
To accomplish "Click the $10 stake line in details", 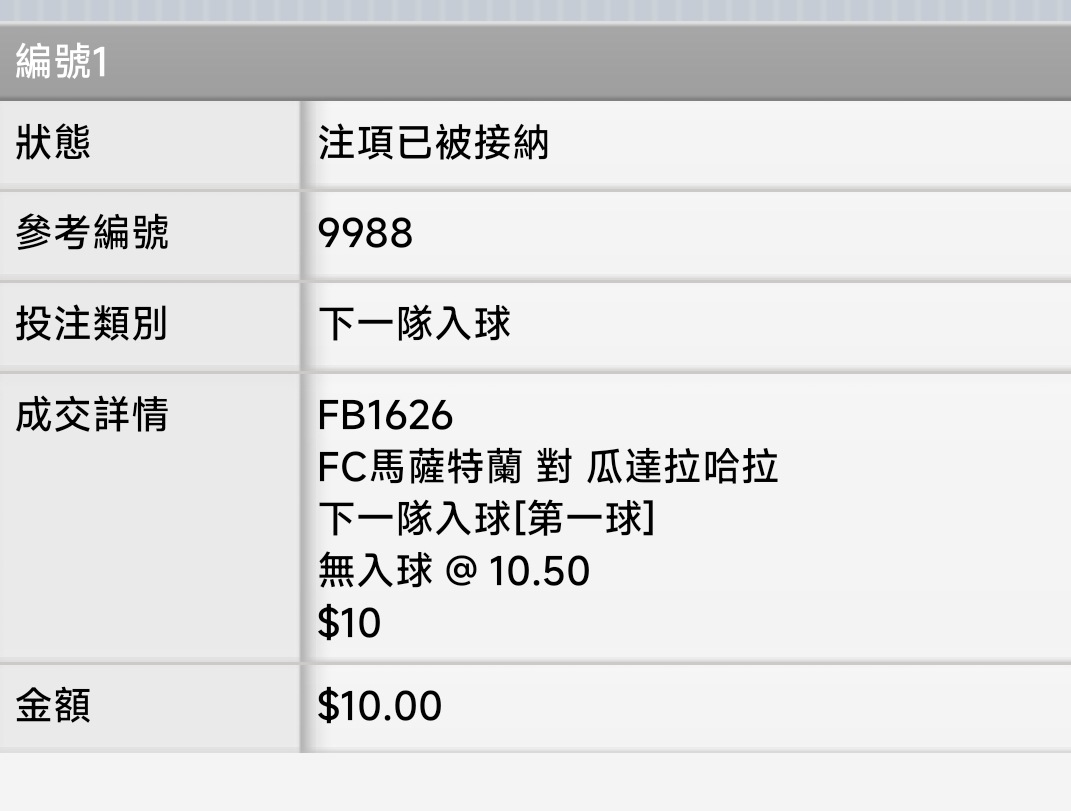I will coord(349,622).
